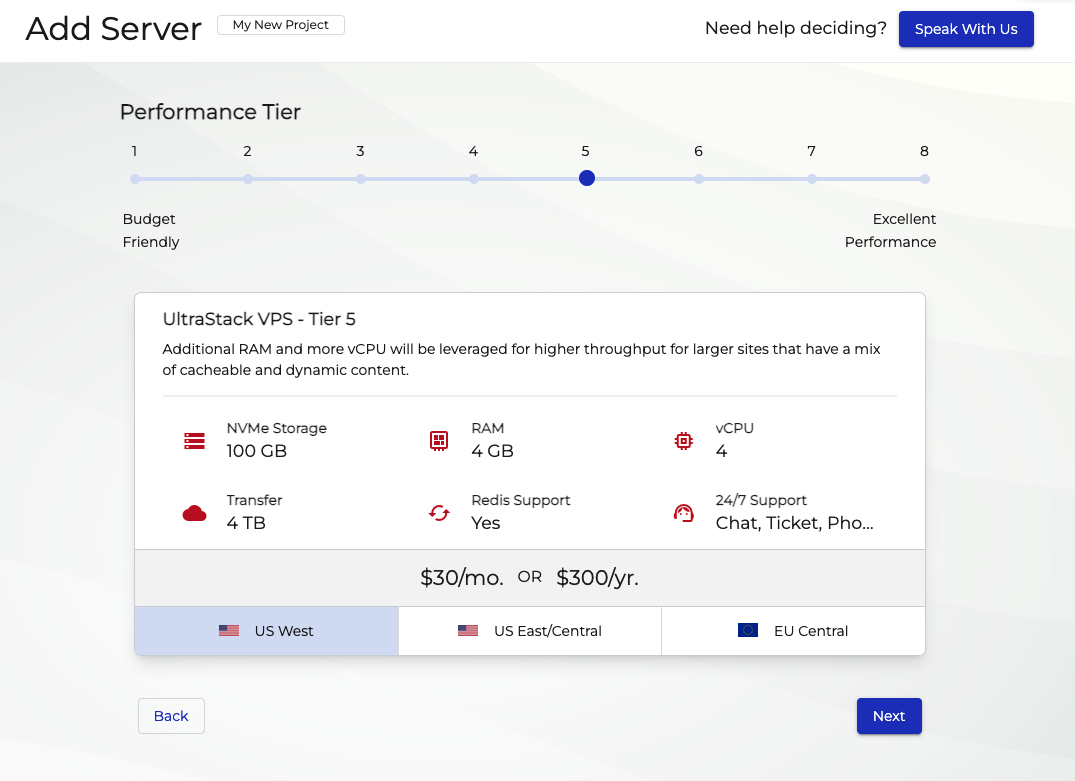Click the NVMe Storage server icon
The image size is (1075, 781).
click(194, 440)
